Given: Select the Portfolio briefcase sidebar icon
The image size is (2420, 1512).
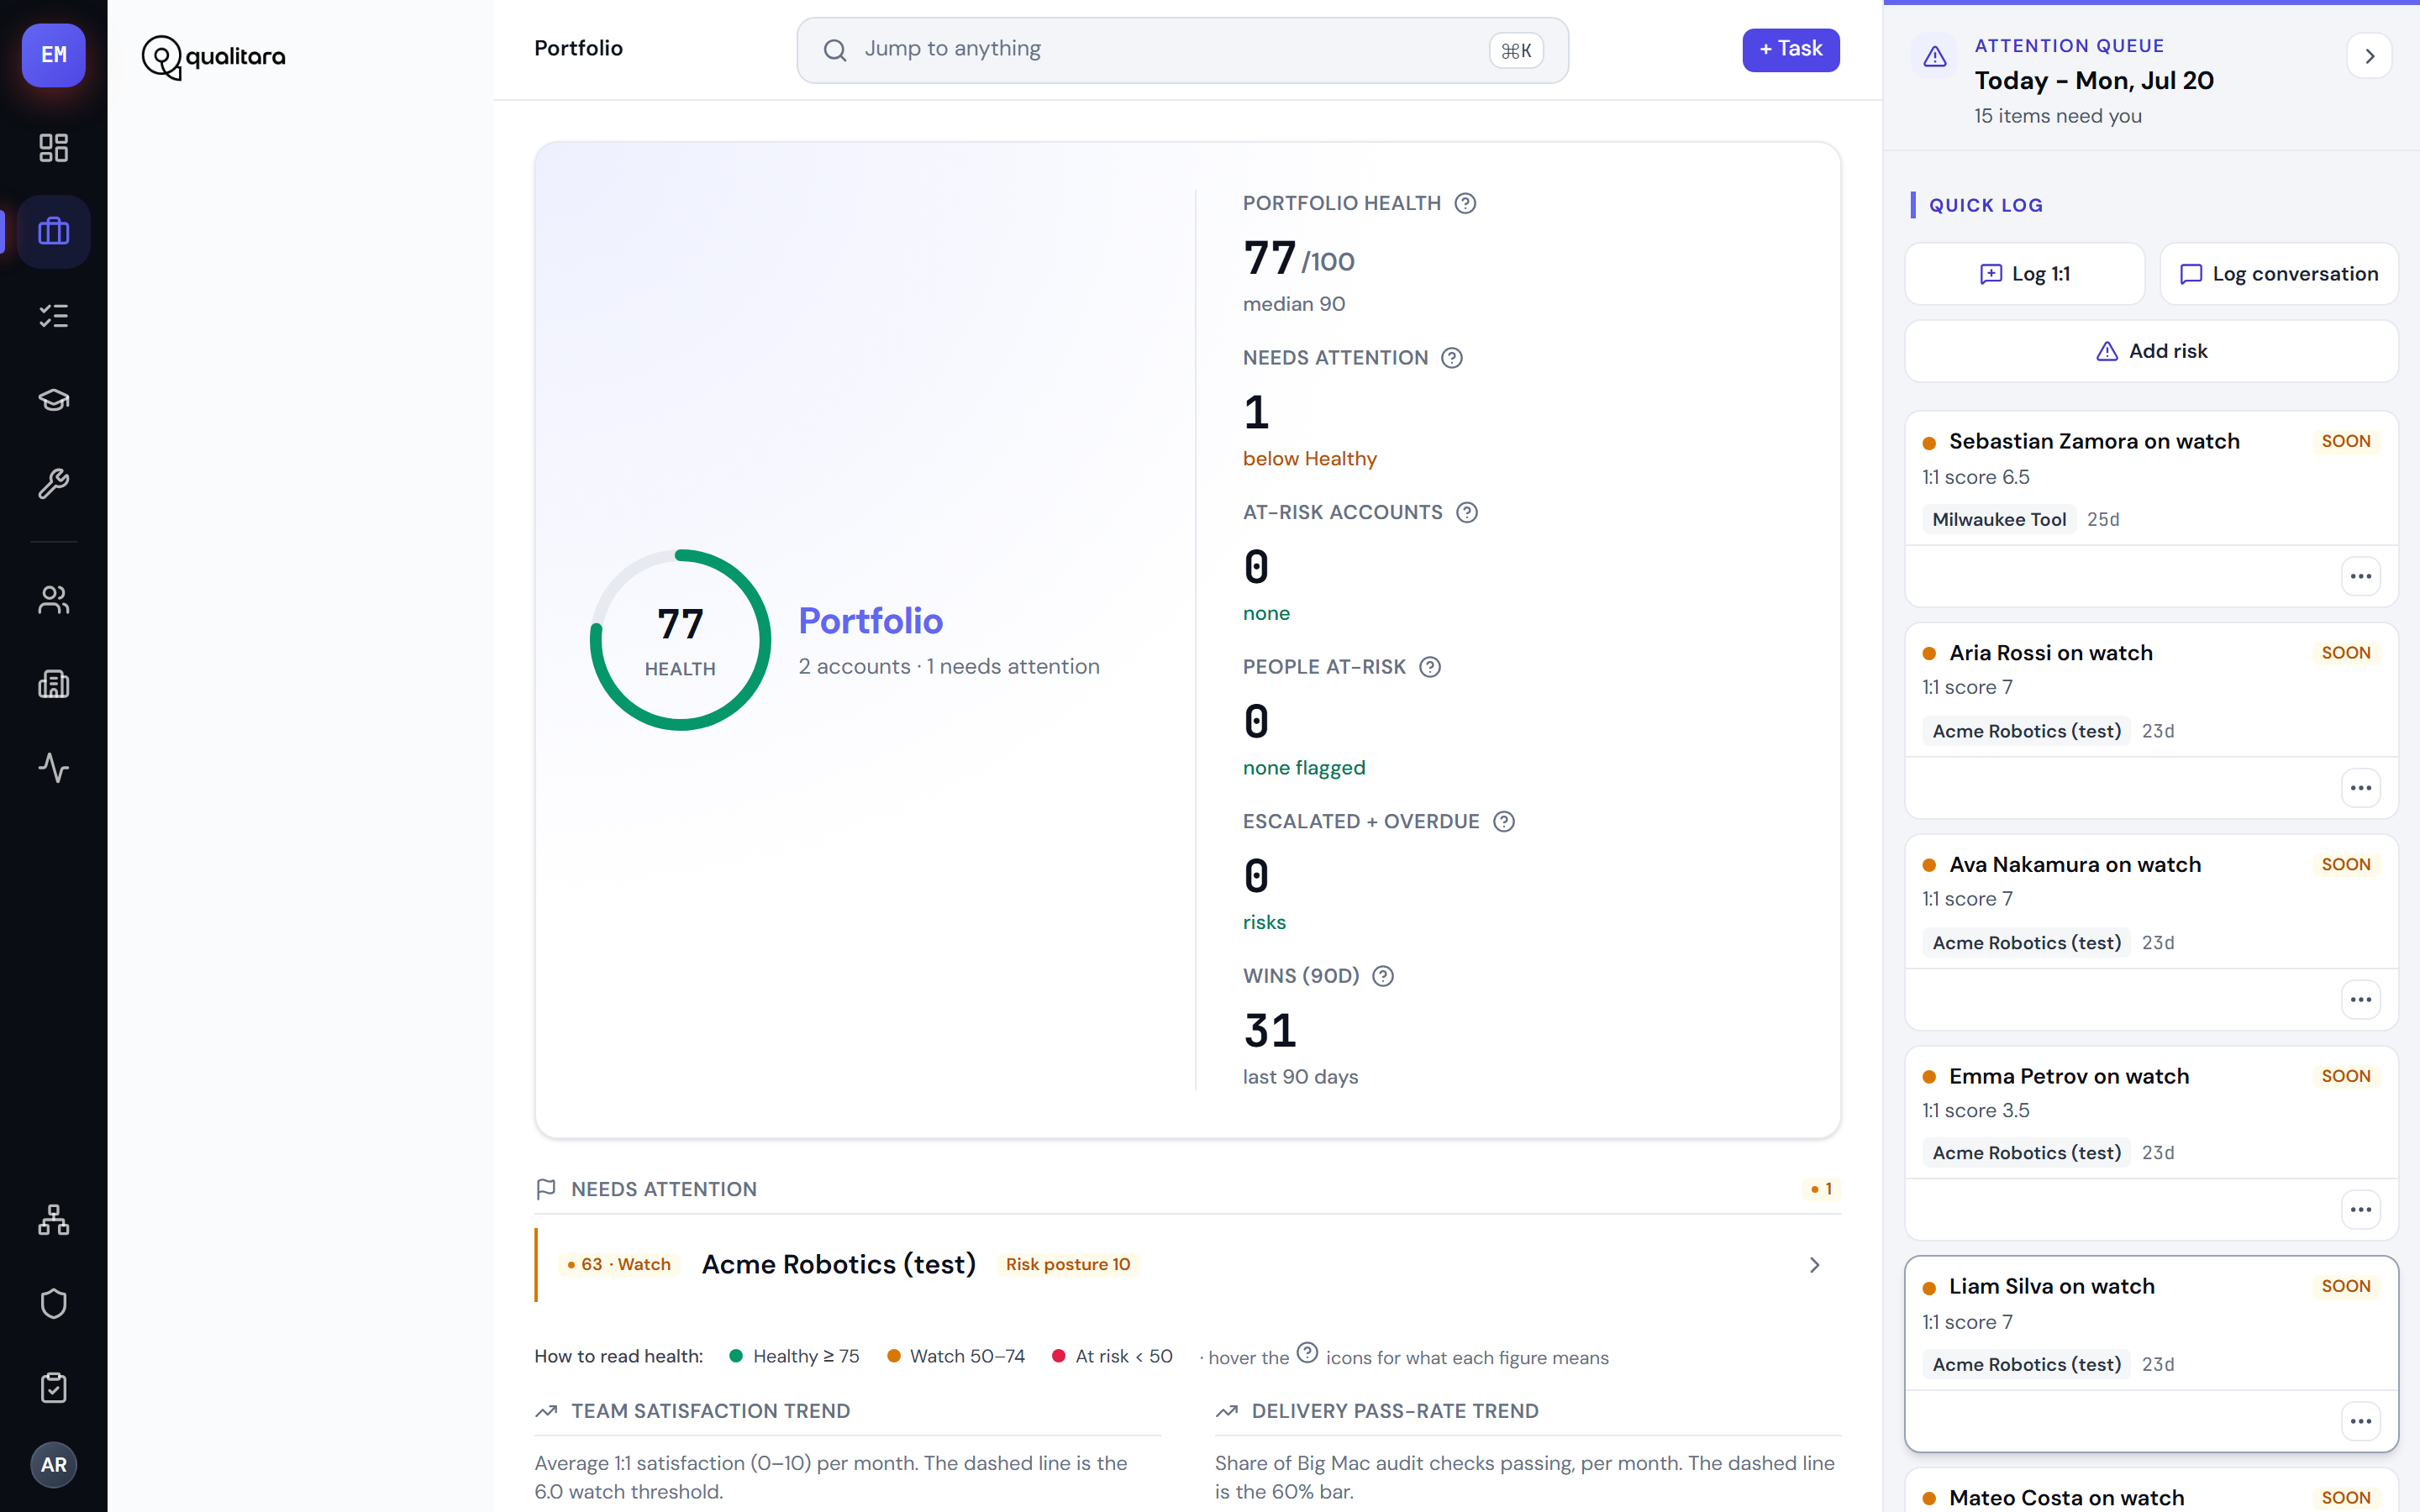Looking at the screenshot, I should tap(53, 232).
